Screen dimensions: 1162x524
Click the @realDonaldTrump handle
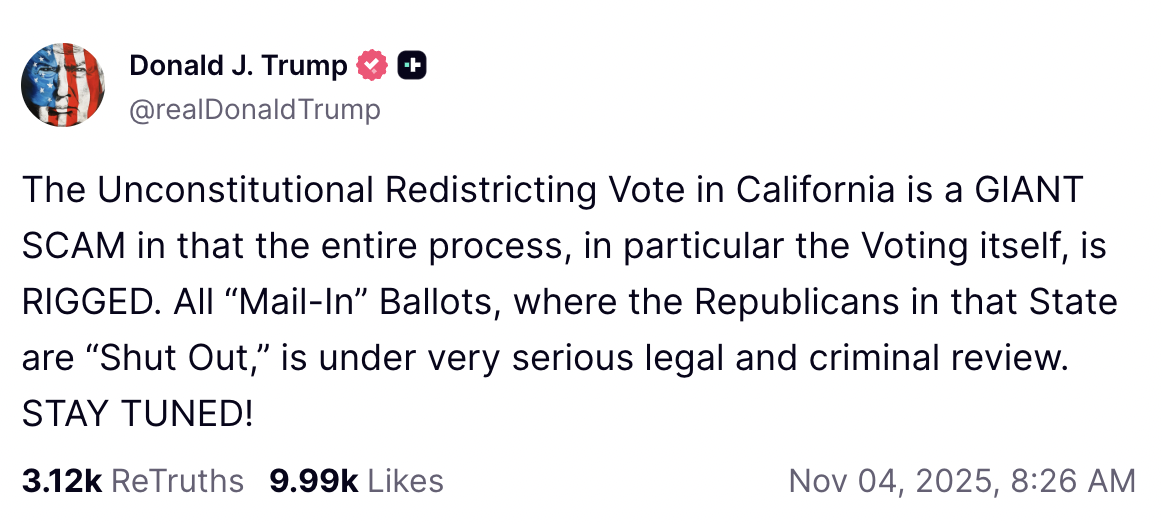pyautogui.click(x=255, y=108)
